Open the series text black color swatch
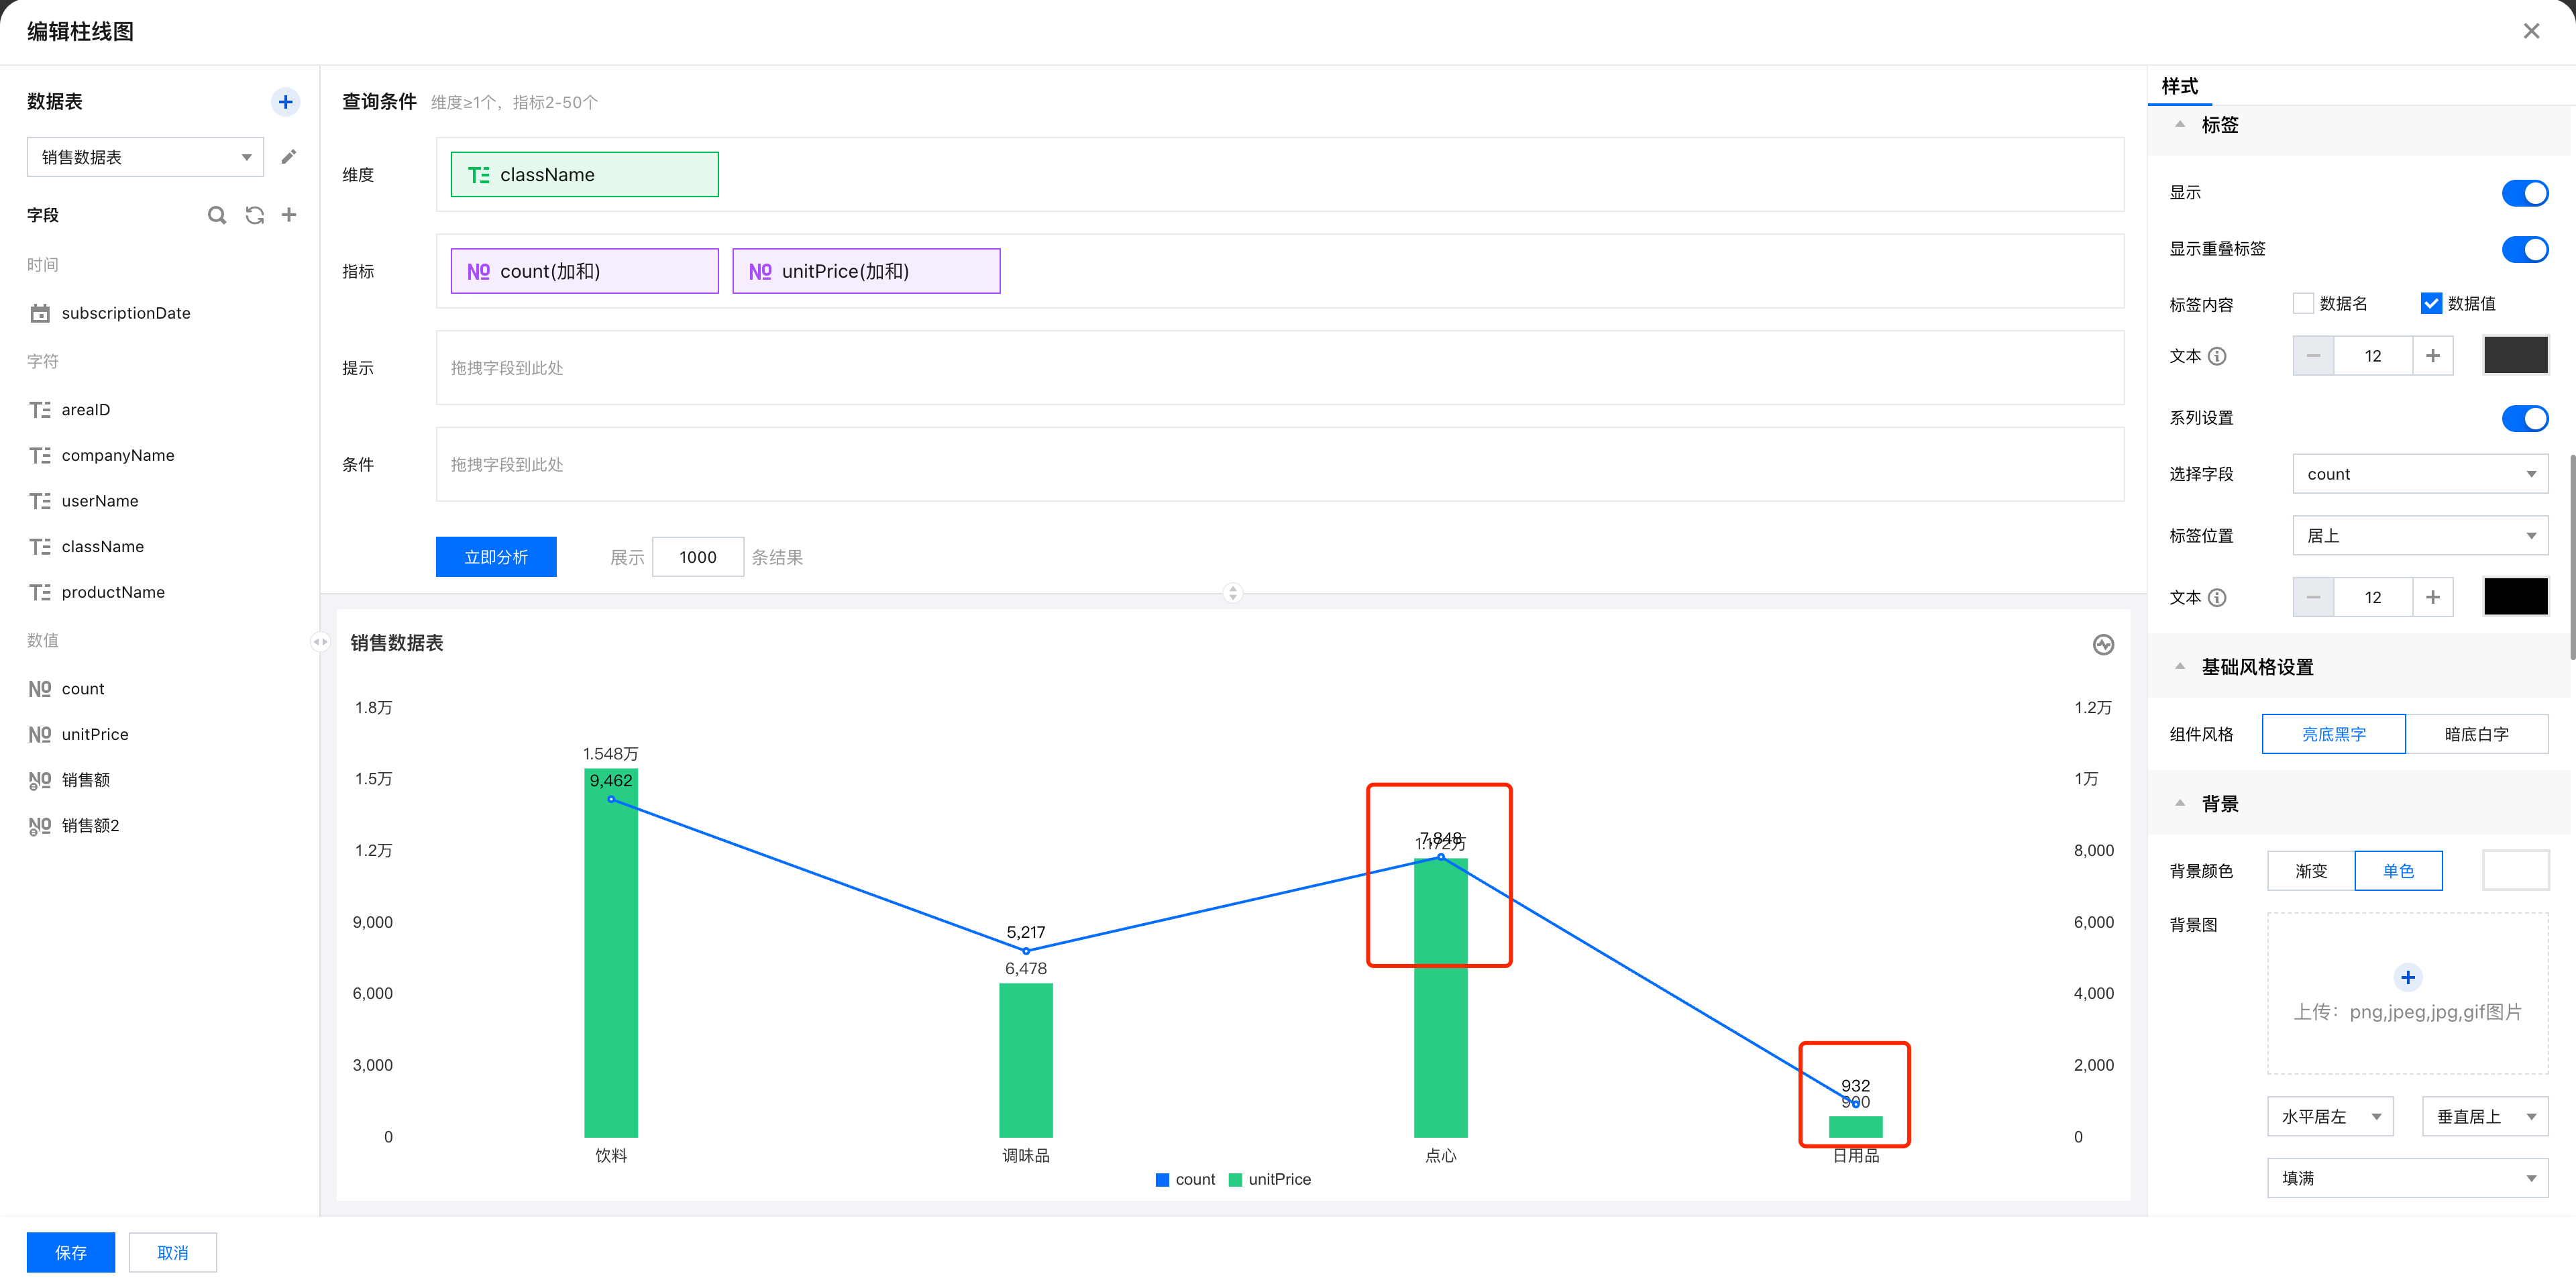Viewport: 2576px width, 1284px height. [x=2515, y=597]
